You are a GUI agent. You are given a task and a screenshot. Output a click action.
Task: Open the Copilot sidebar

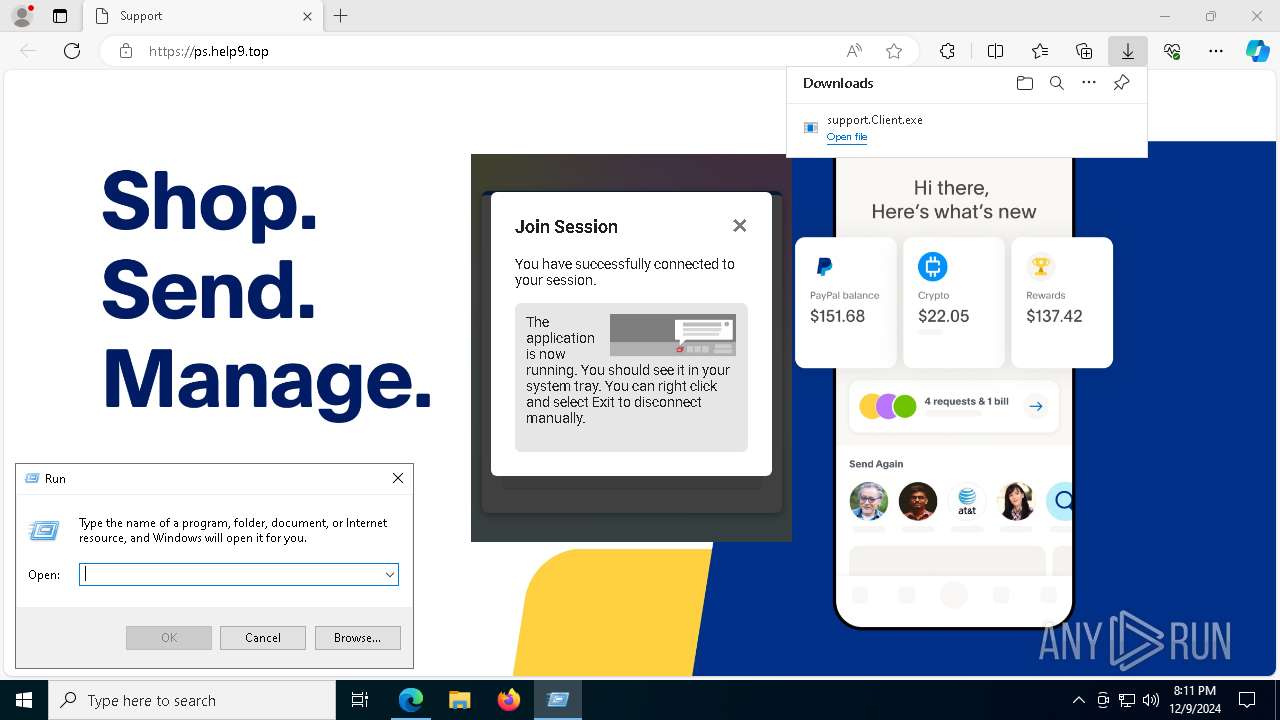click(x=1257, y=51)
